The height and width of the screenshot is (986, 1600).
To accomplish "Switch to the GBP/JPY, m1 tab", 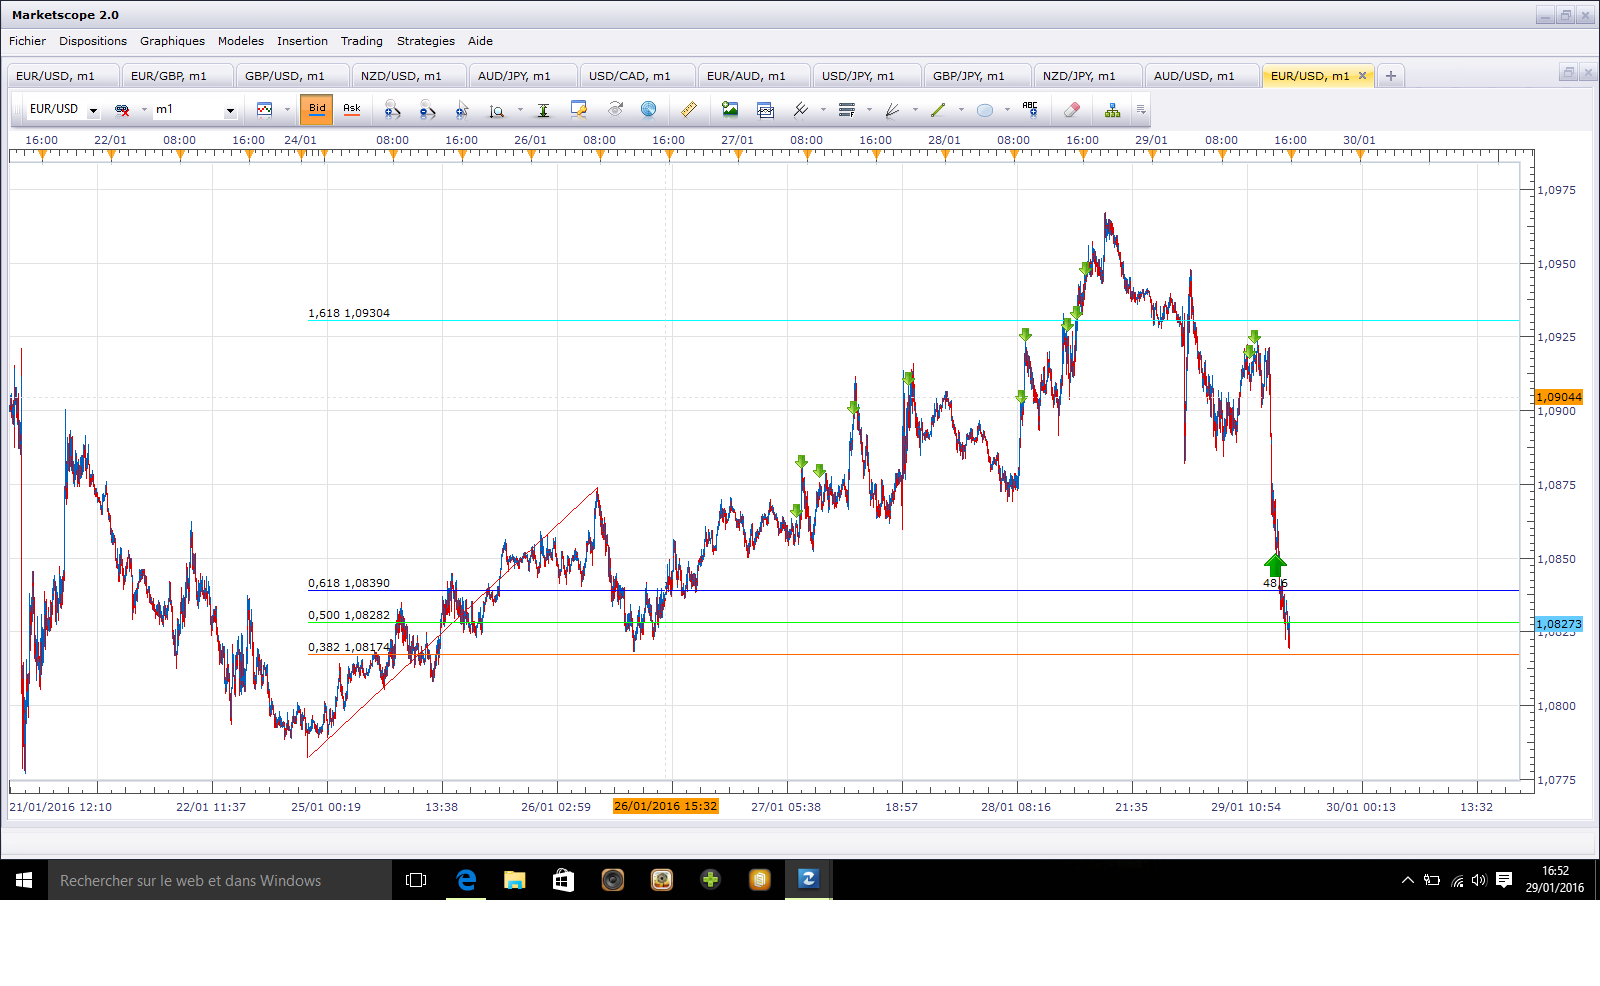I will [968, 76].
